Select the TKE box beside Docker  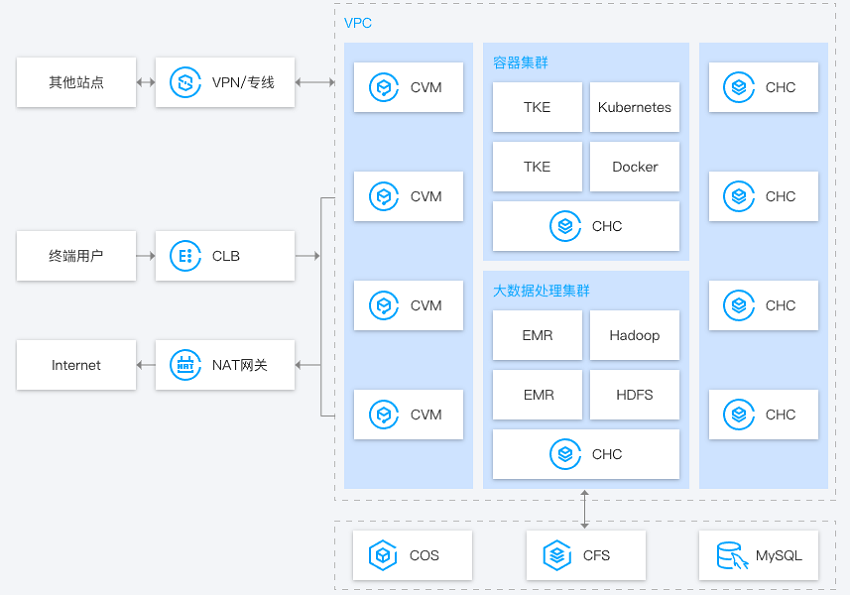[x=537, y=167]
